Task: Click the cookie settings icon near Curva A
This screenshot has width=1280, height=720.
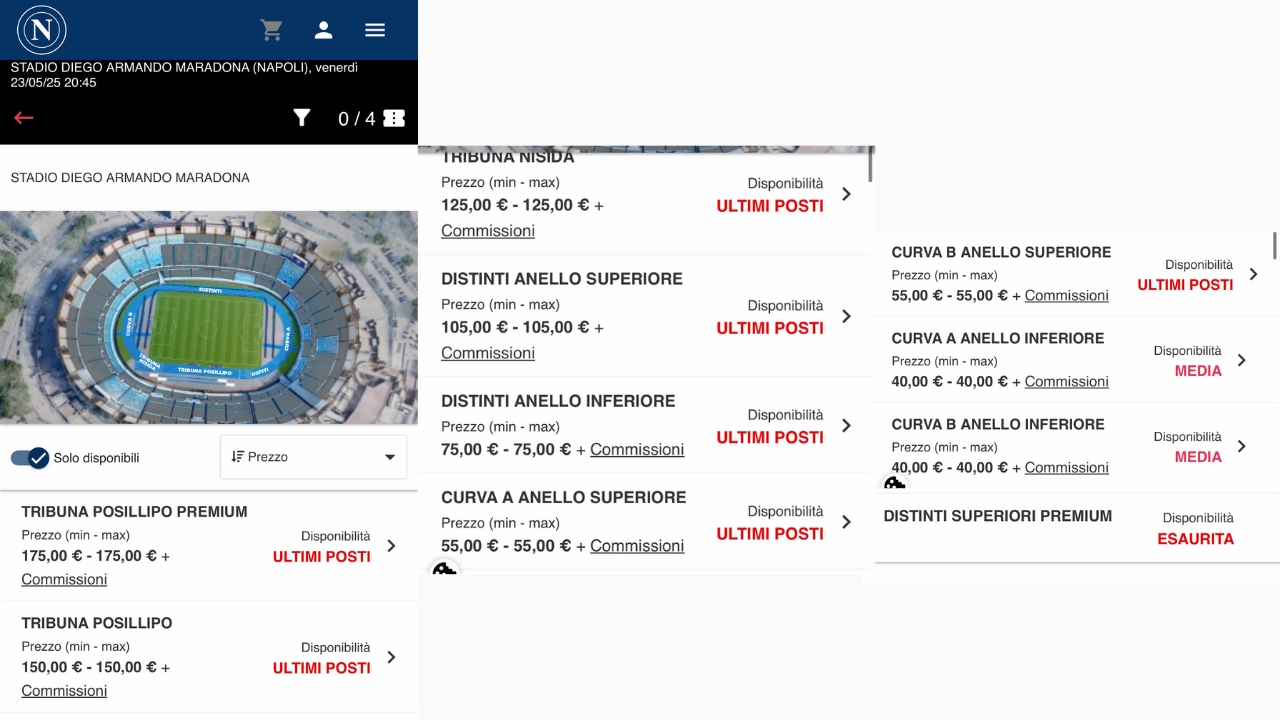Action: [444, 570]
